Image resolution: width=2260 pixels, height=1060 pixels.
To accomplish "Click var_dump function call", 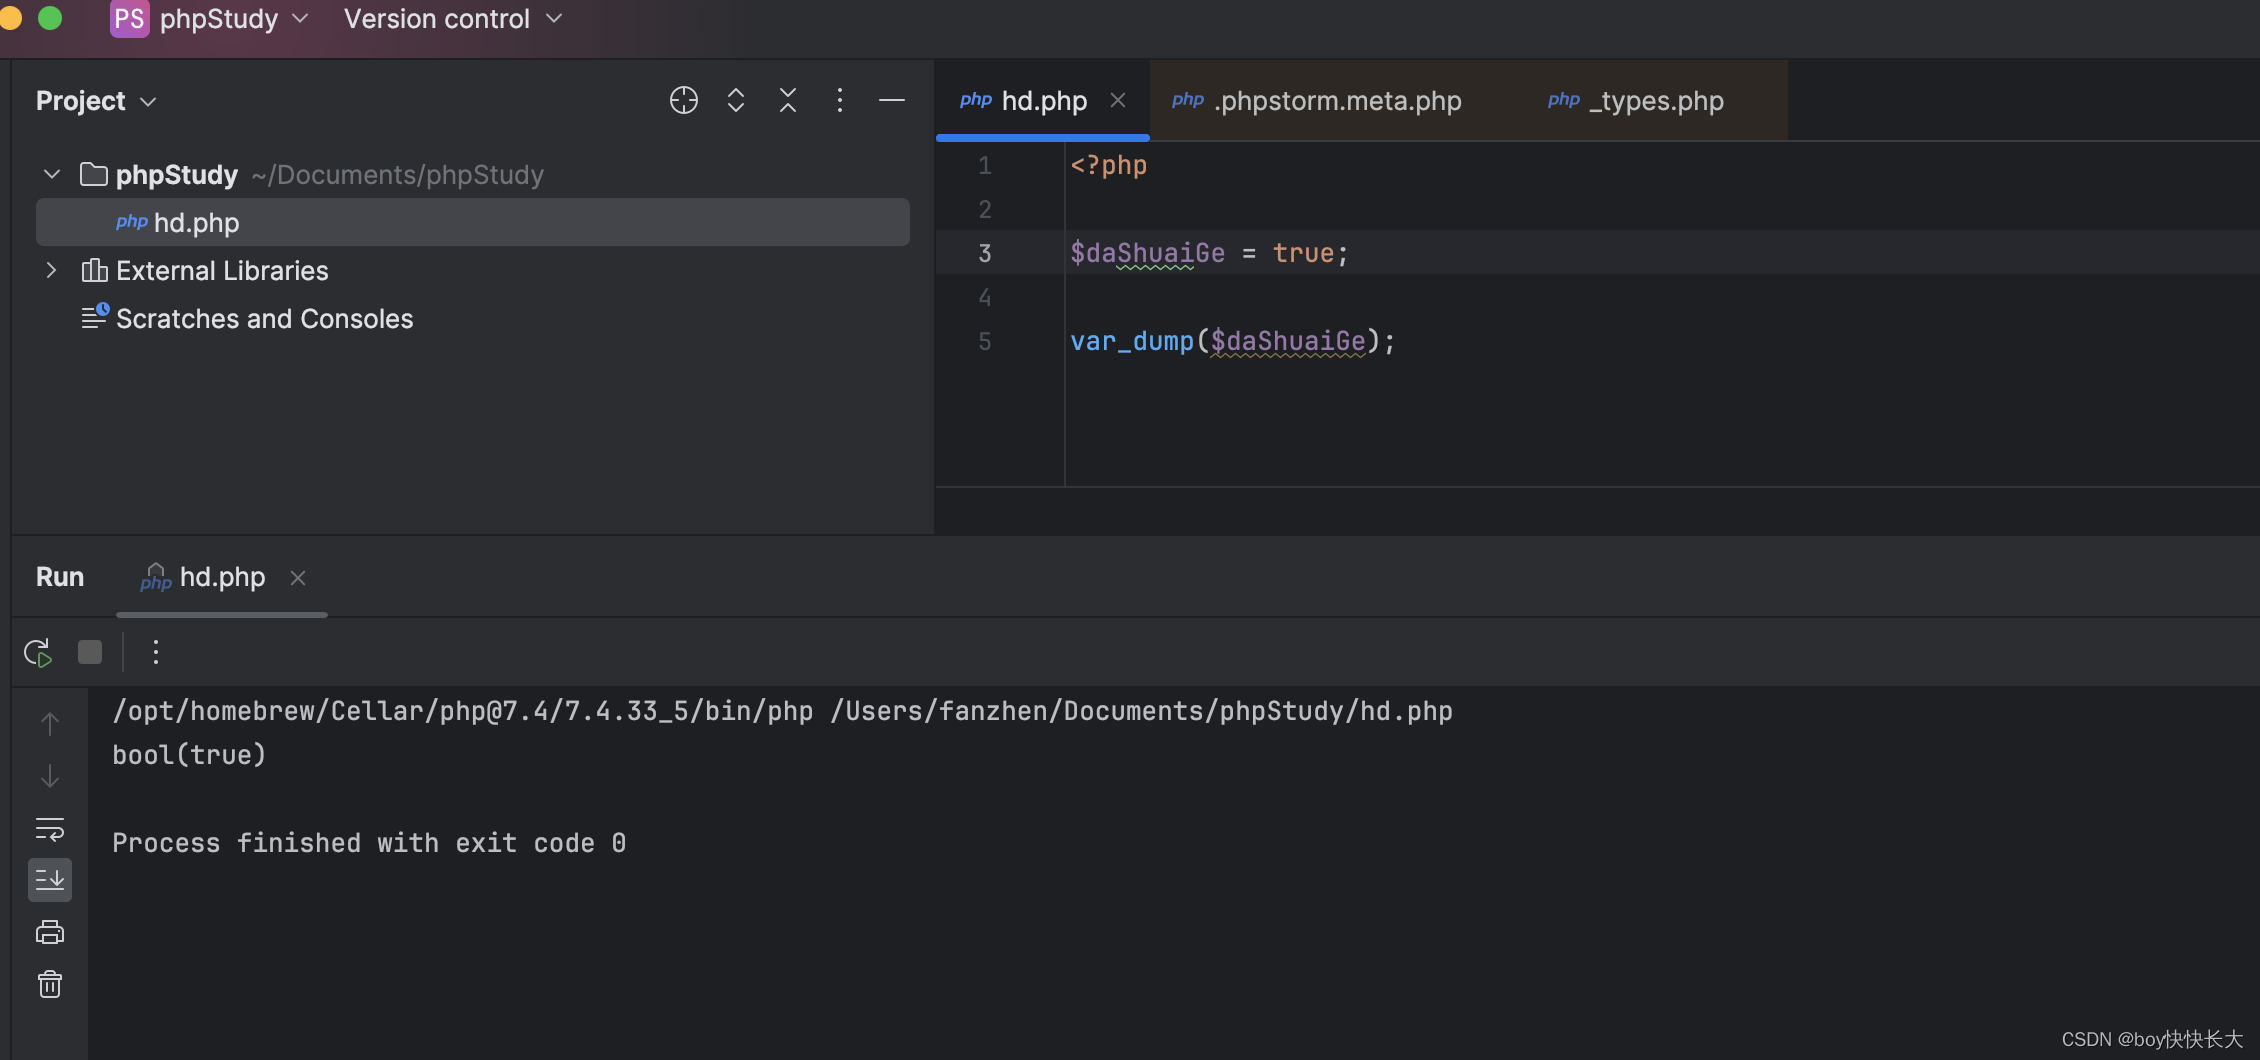I will [x=1132, y=341].
